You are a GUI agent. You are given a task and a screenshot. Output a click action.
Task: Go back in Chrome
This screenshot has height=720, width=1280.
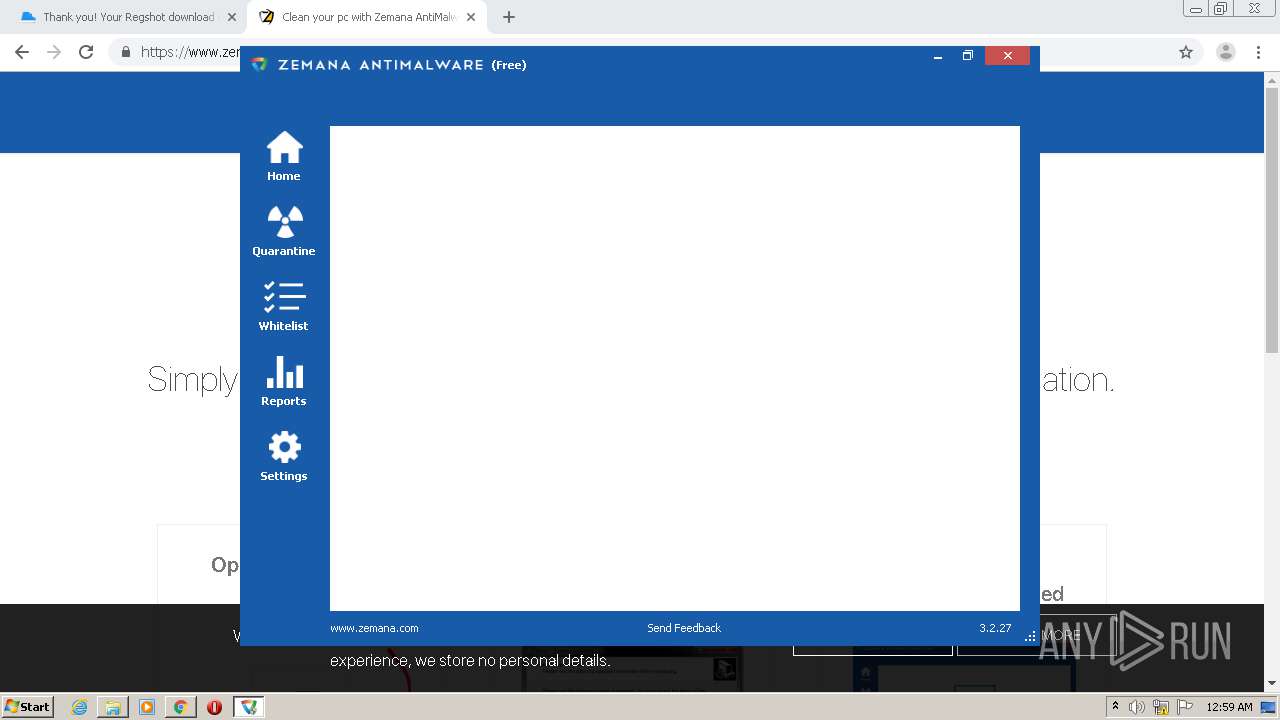[22, 52]
